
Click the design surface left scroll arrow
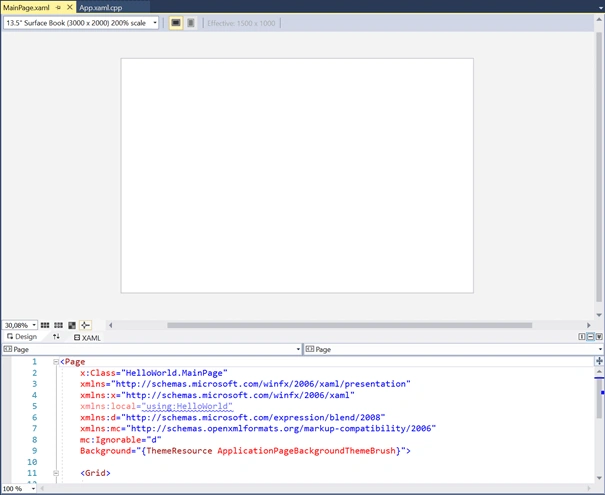(111, 325)
